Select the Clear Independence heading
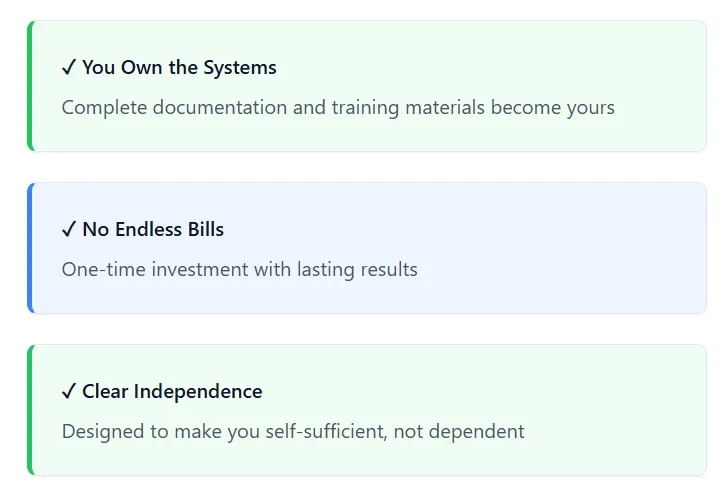The image size is (722, 499). (x=162, y=392)
